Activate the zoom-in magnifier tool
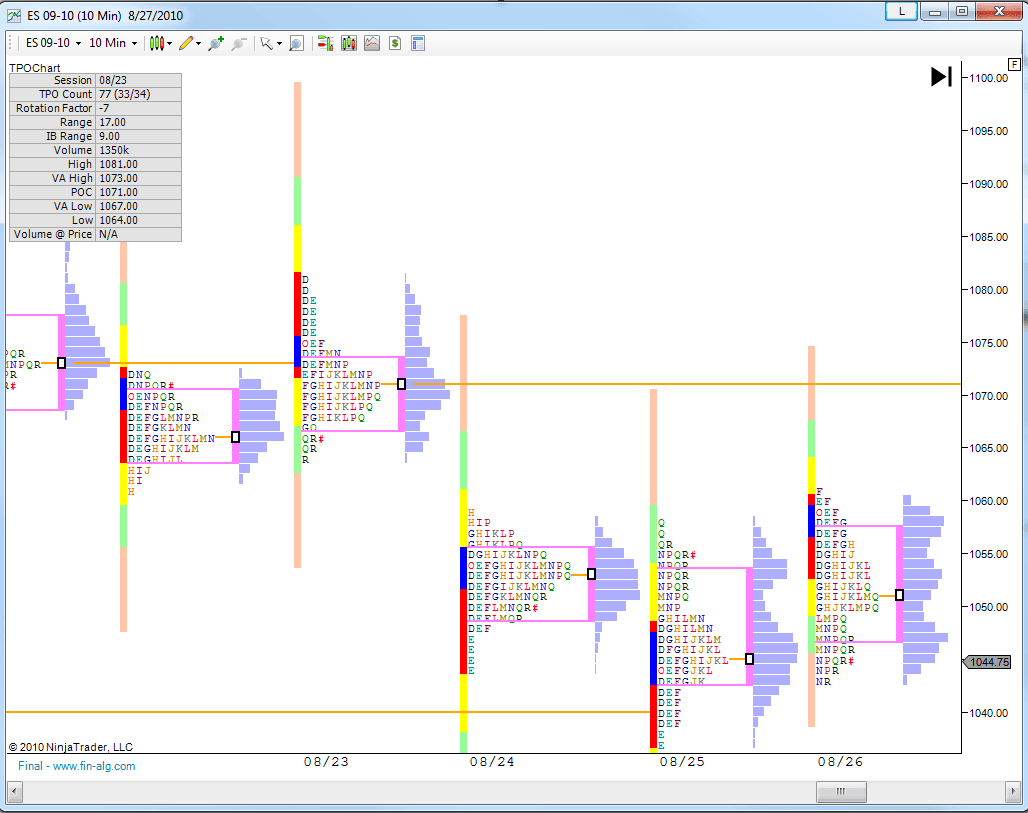This screenshot has height=813, width=1028. click(x=216, y=43)
